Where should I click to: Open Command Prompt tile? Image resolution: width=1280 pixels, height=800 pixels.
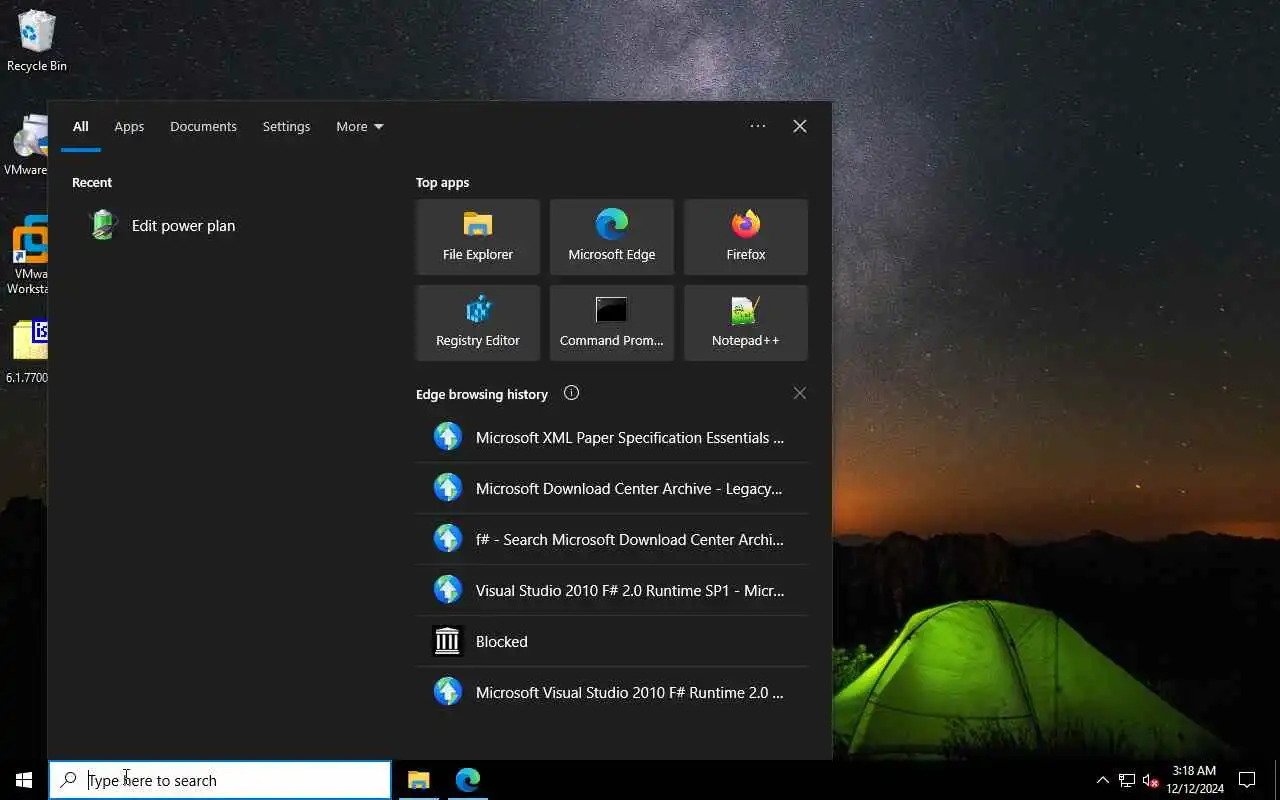coord(612,323)
